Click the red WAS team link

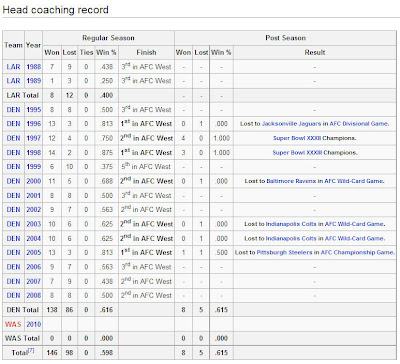13,324
